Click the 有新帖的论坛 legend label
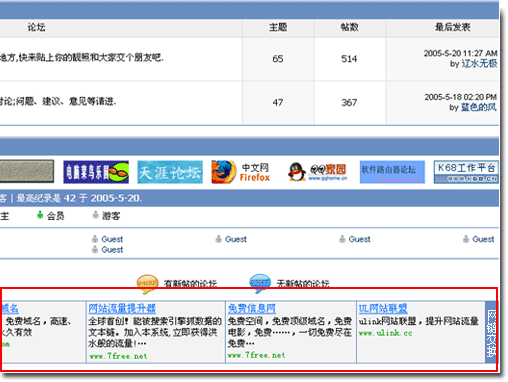The width and height of the screenshot is (508, 382). pos(190,284)
